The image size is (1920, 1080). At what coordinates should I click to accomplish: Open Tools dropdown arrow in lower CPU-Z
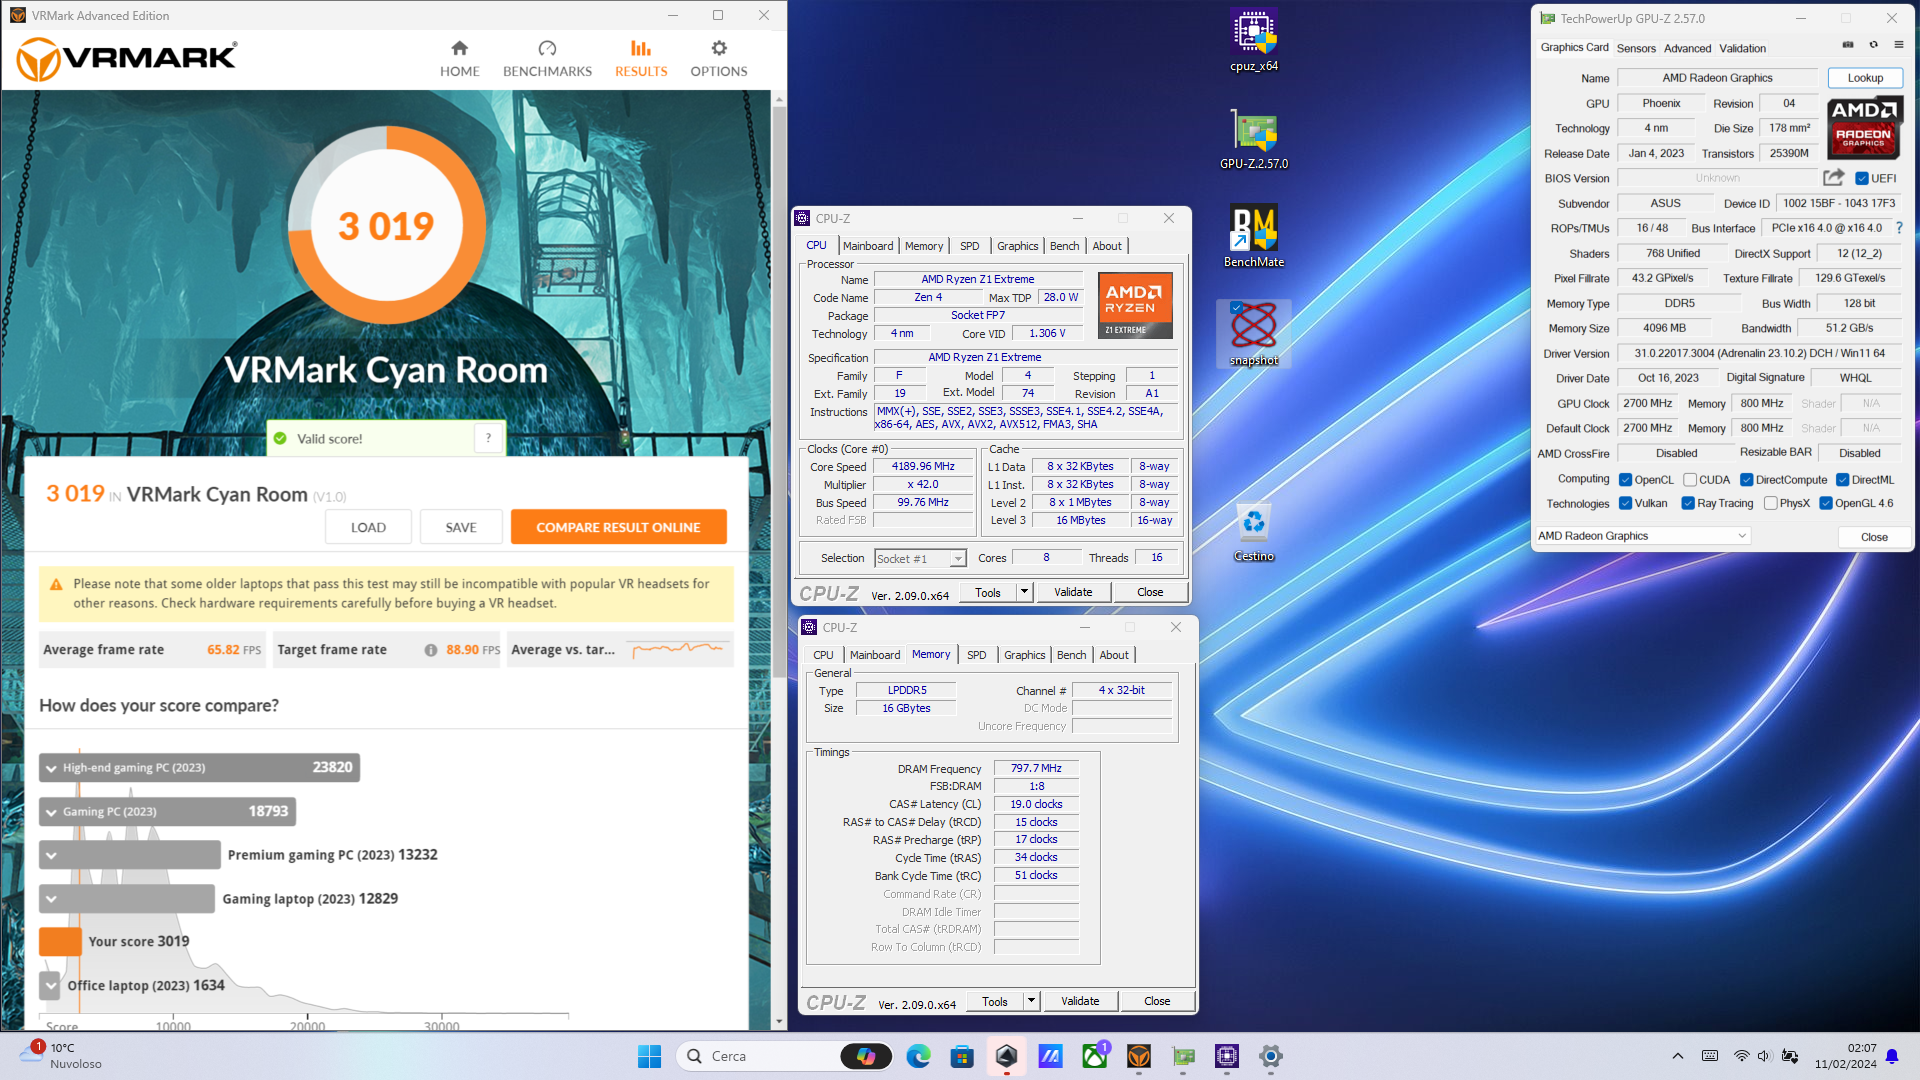point(1031,1001)
